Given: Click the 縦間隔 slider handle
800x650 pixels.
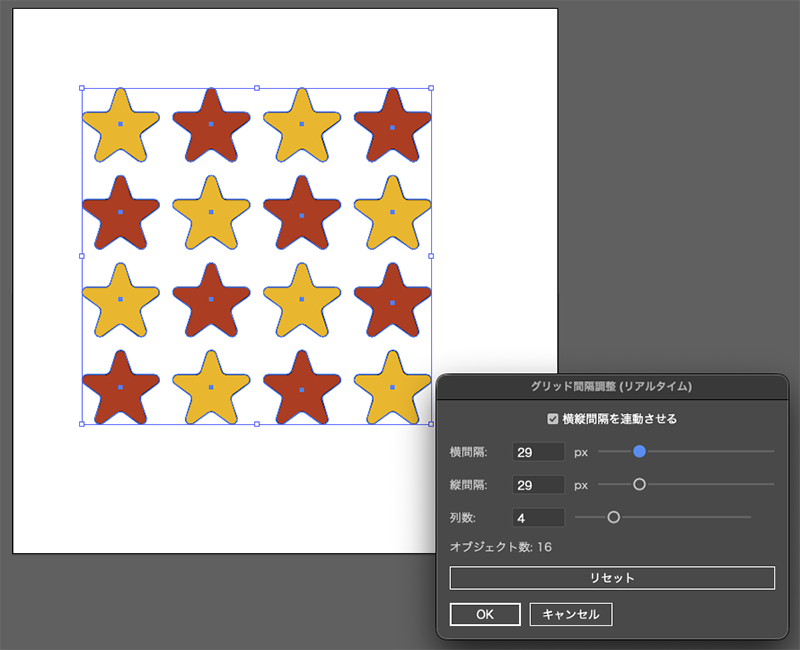Looking at the screenshot, I should click(x=639, y=484).
